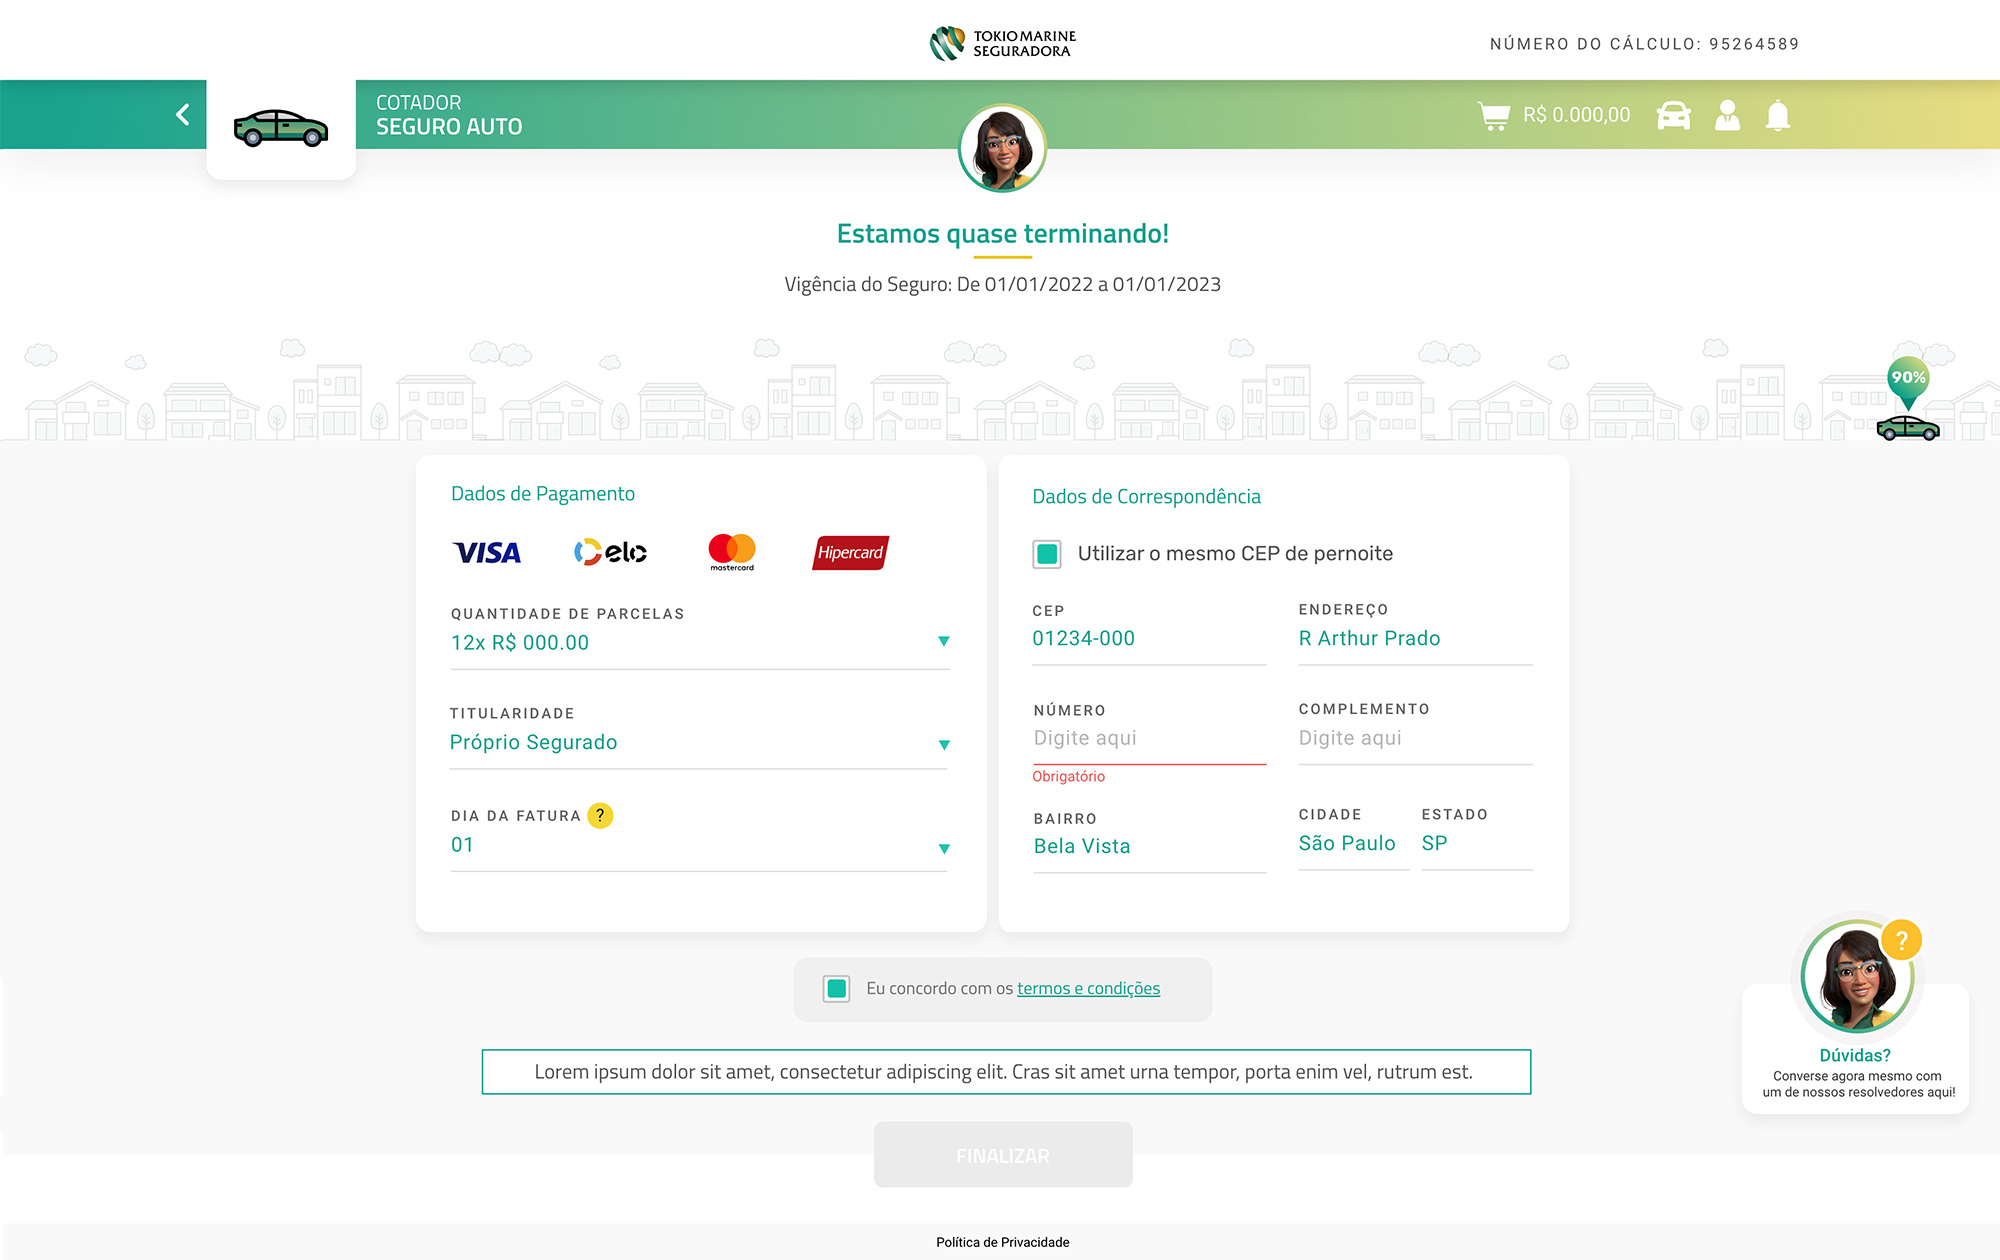Screen dimensions: 2000x1260
Task: Select Visa card brand
Action: 487,552
